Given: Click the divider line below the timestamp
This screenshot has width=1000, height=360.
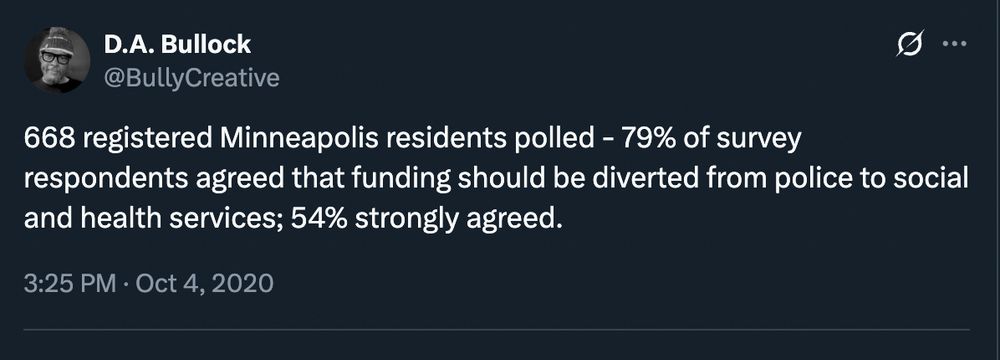Looking at the screenshot, I should click(x=497, y=330).
